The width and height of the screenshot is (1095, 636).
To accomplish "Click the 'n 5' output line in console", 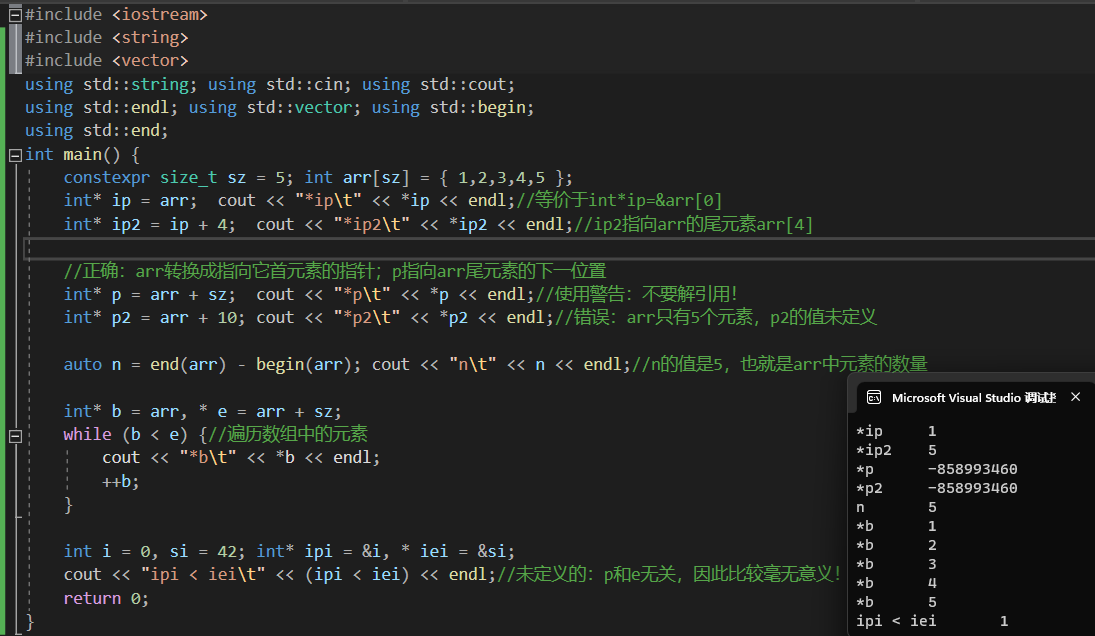I will point(897,507).
